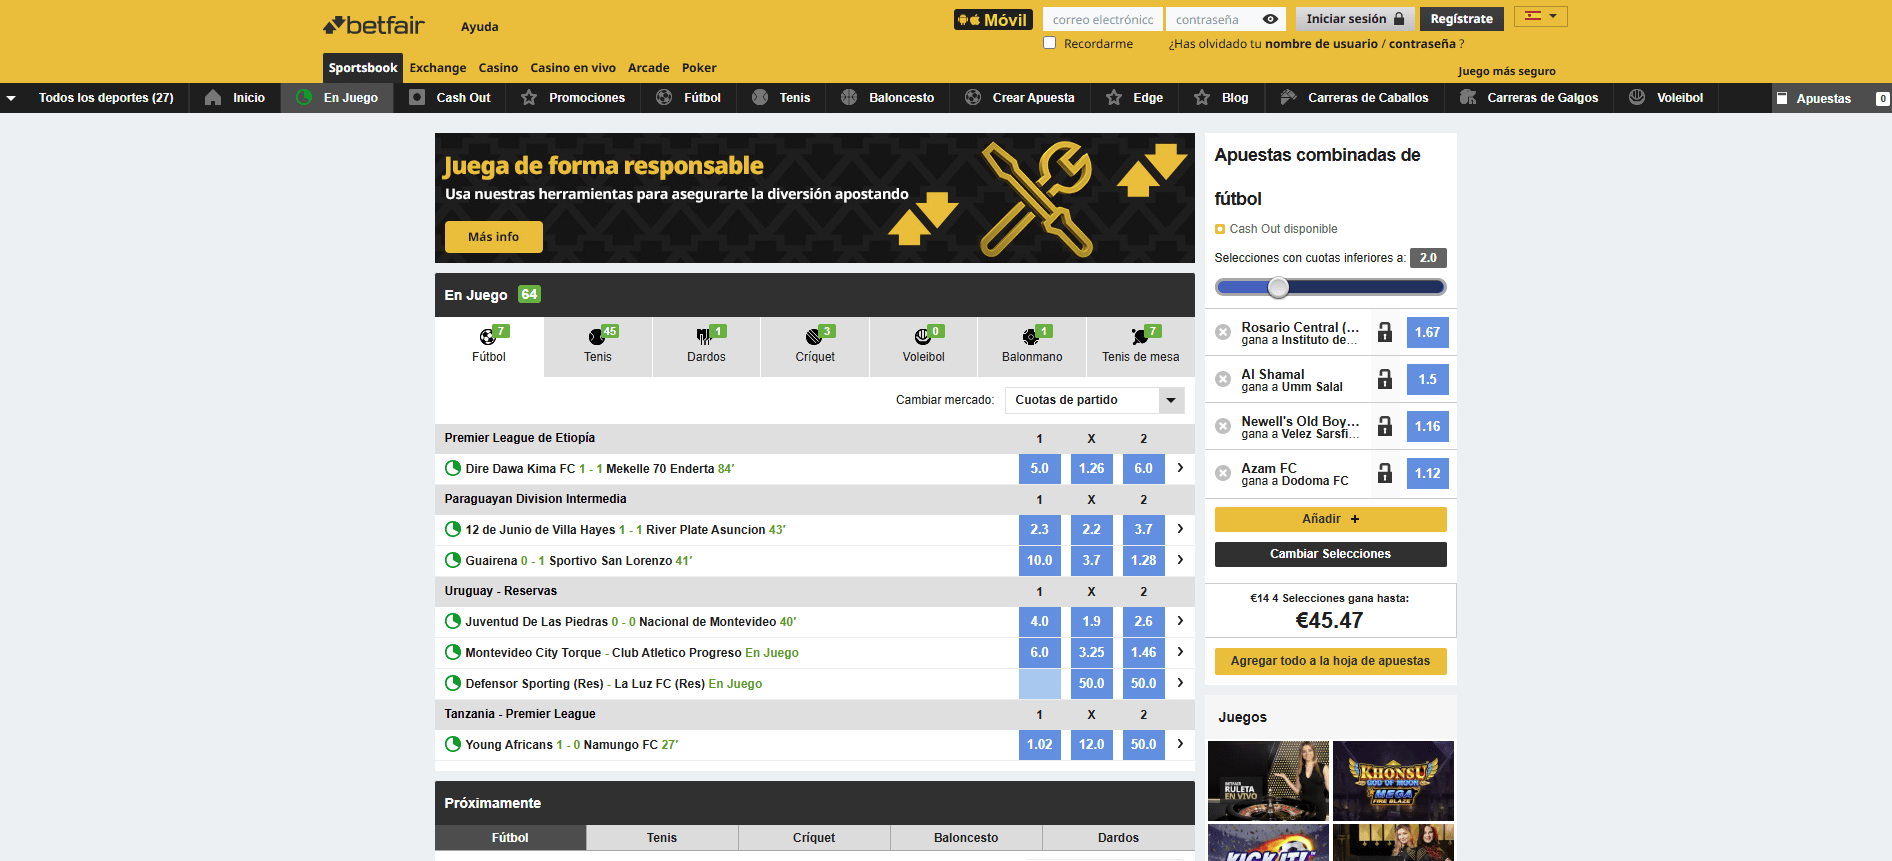1892x861 pixels.
Task: Expand 12 de Junio match arrow
Action: pyautogui.click(x=1180, y=529)
